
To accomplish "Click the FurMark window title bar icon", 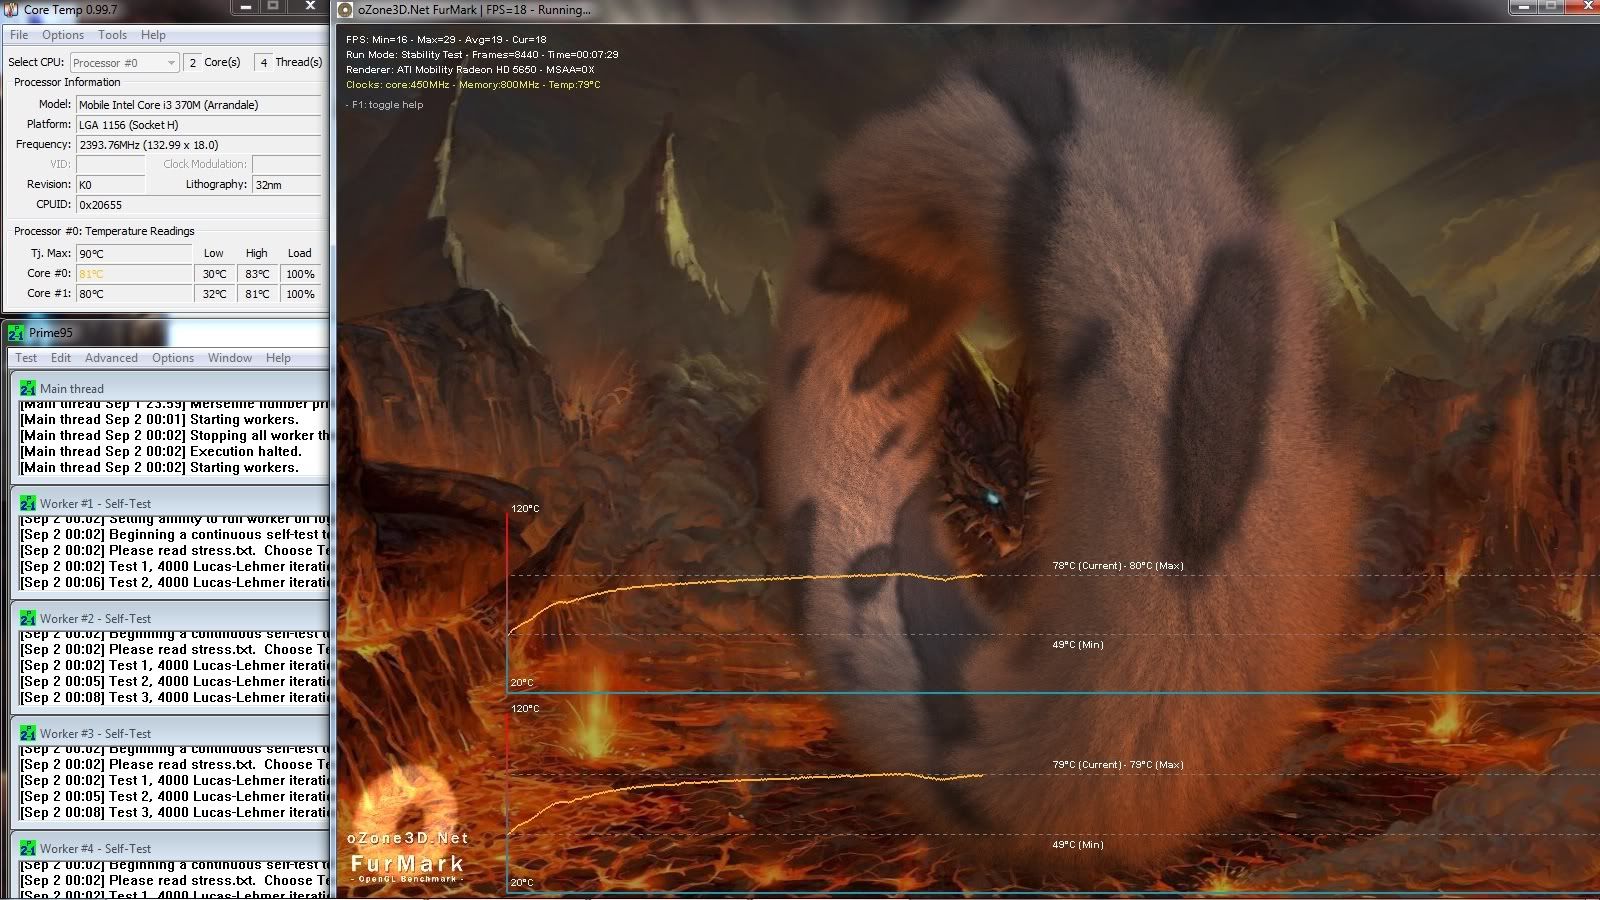I will tap(346, 10).
